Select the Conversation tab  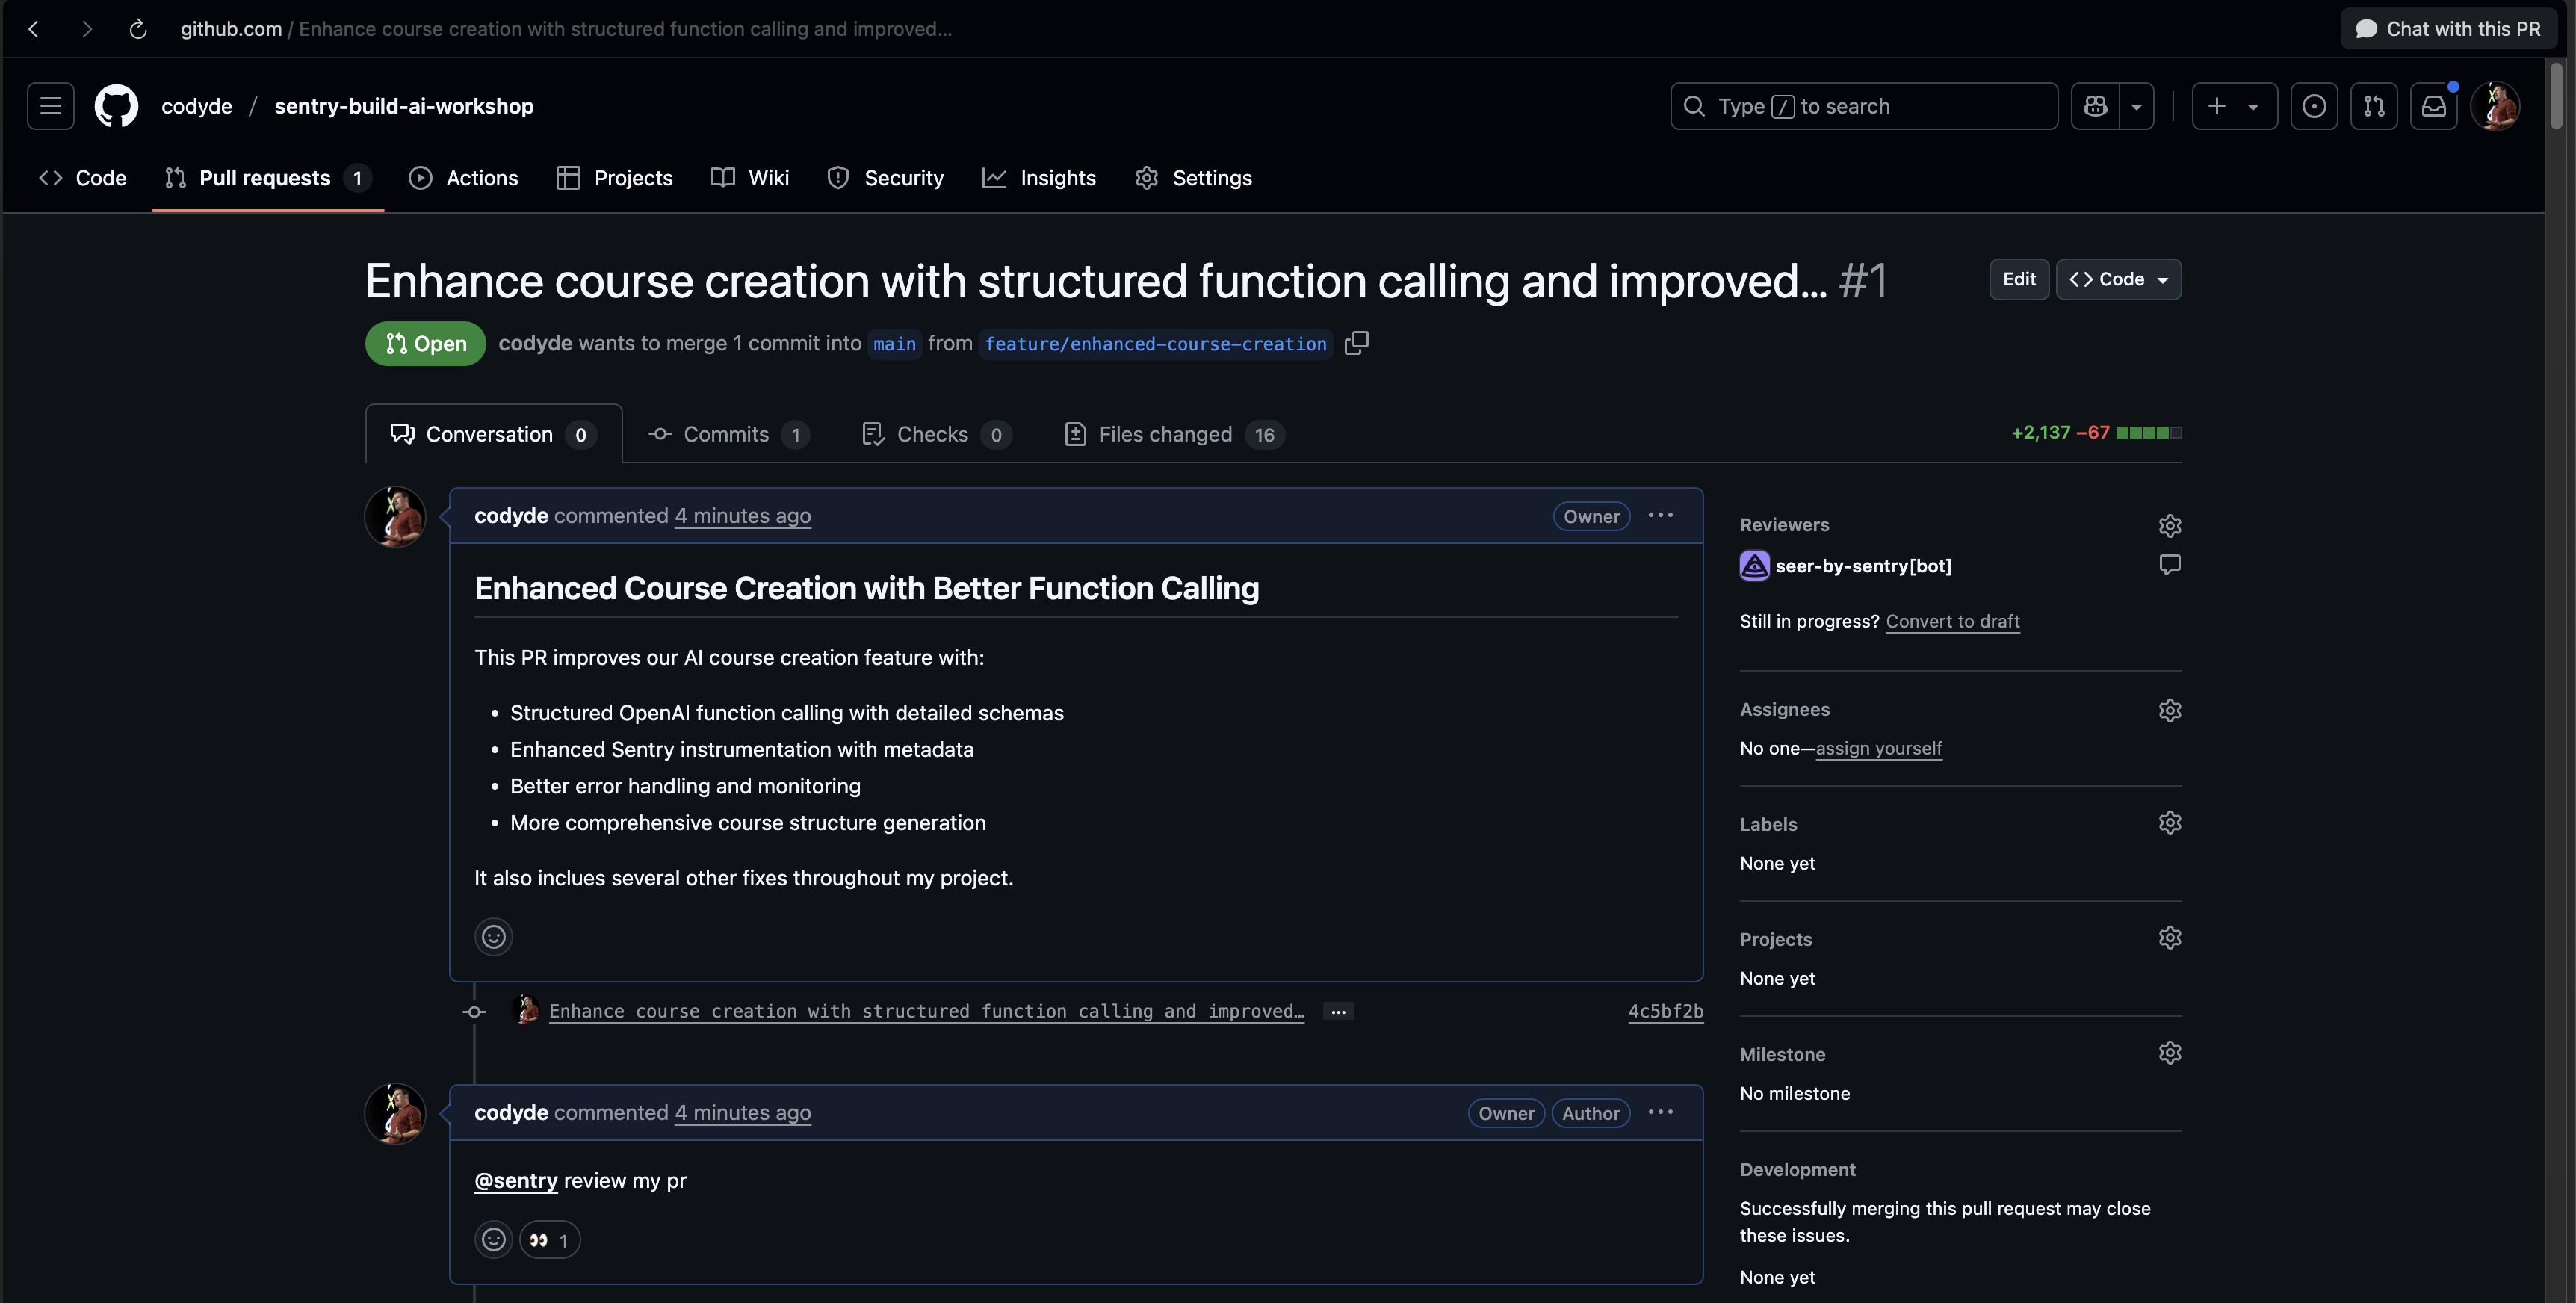[x=494, y=434]
